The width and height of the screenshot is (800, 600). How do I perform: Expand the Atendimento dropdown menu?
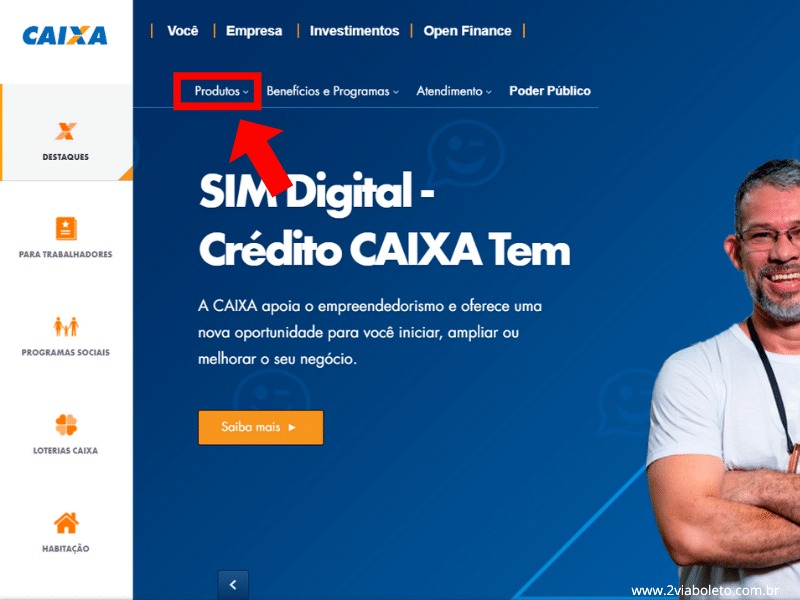pyautogui.click(x=454, y=91)
